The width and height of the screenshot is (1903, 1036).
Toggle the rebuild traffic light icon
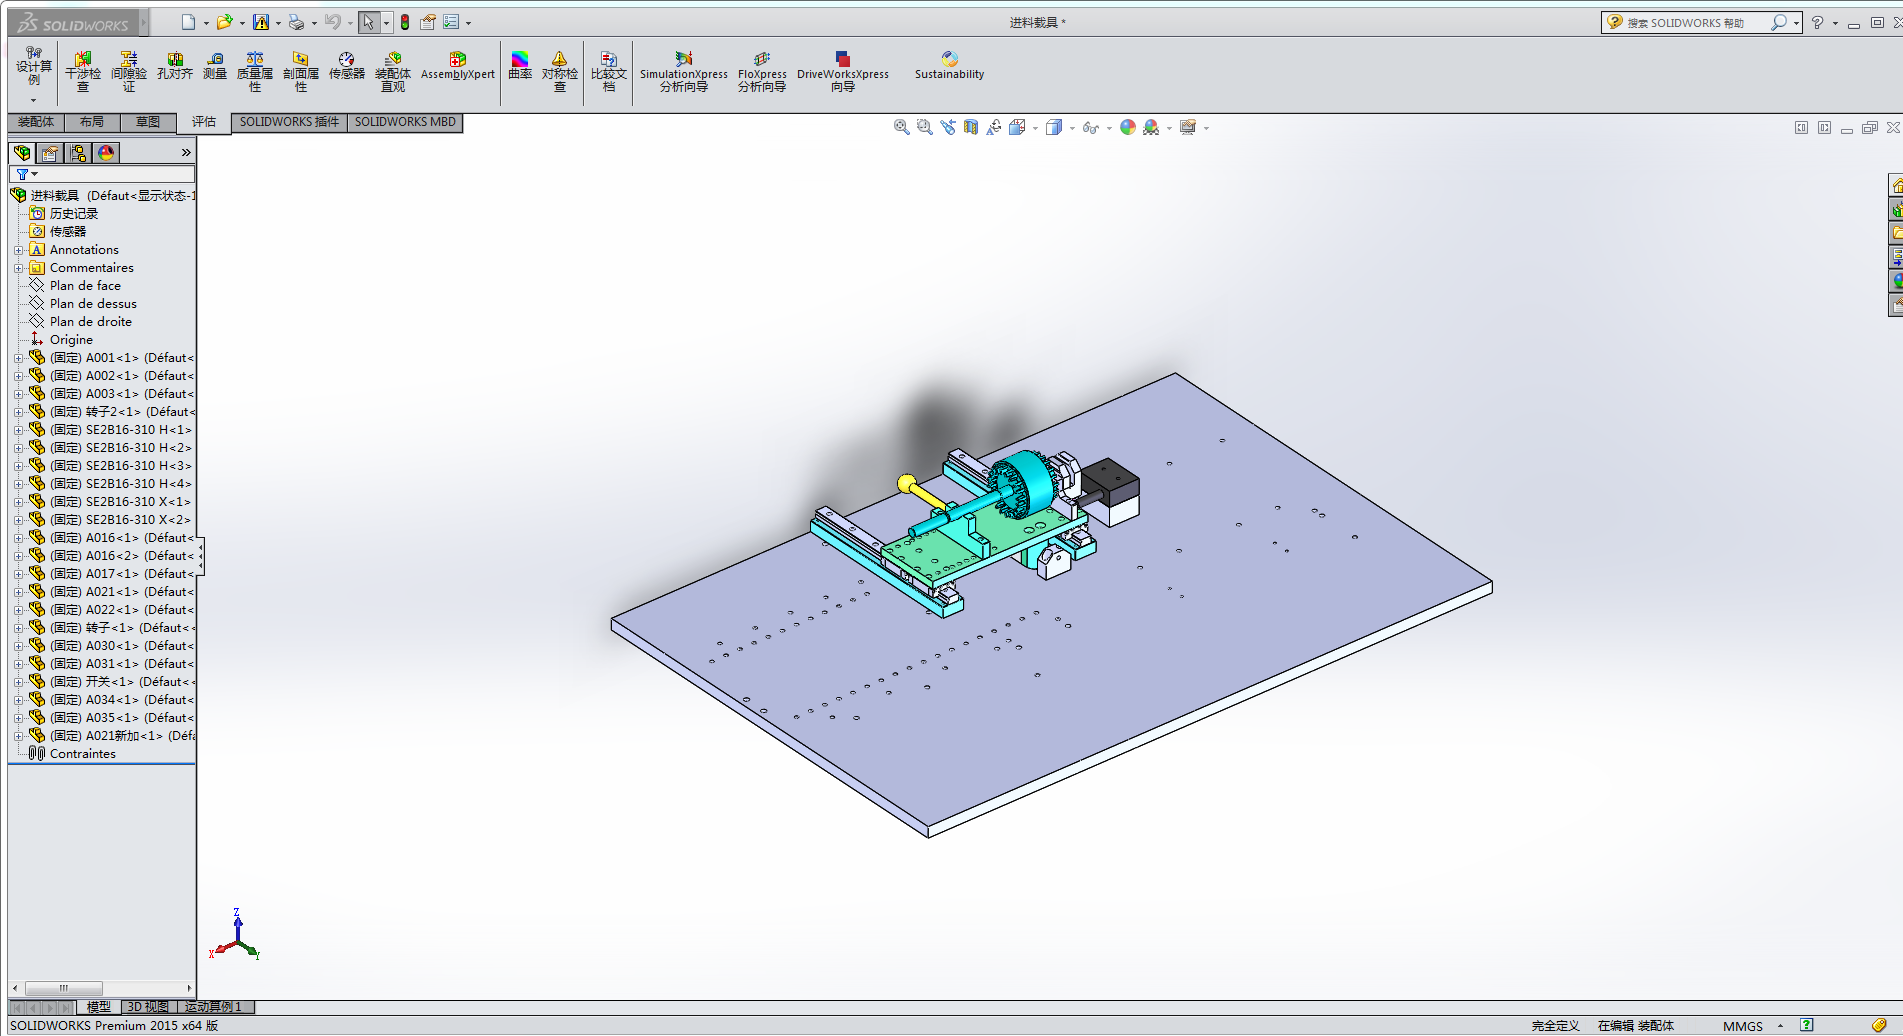pos(405,22)
